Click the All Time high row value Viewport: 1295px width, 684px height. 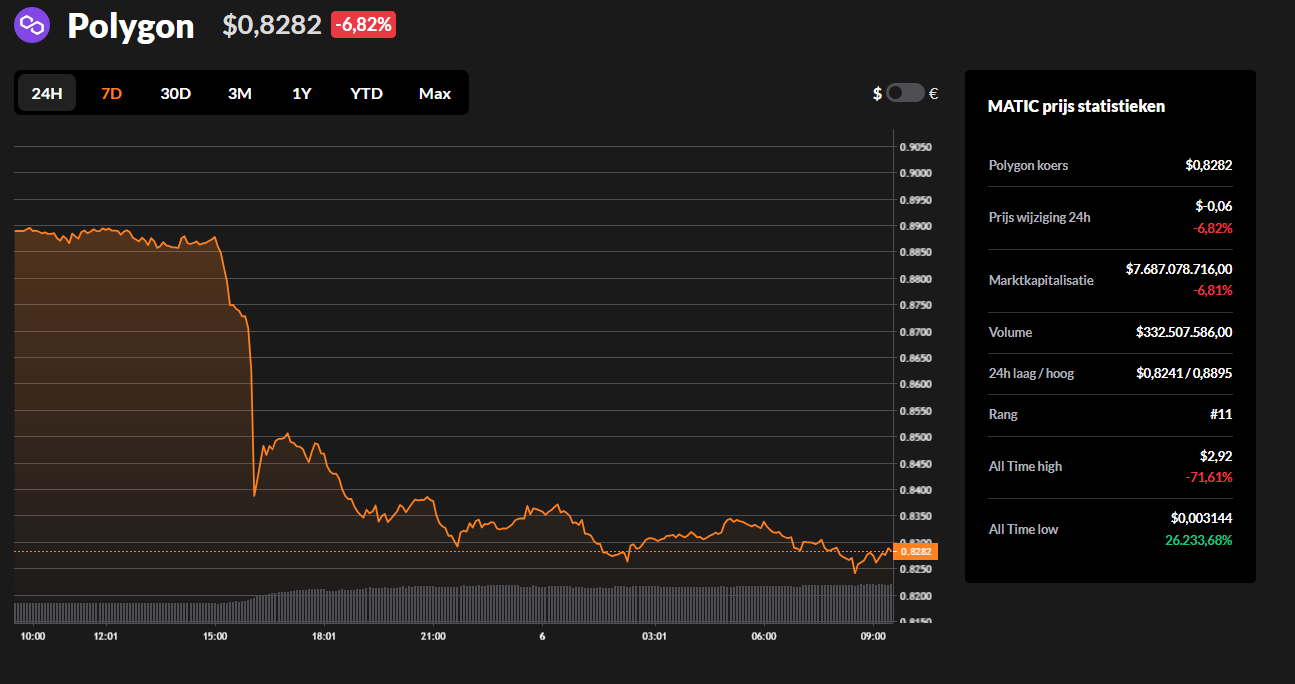click(1215, 456)
